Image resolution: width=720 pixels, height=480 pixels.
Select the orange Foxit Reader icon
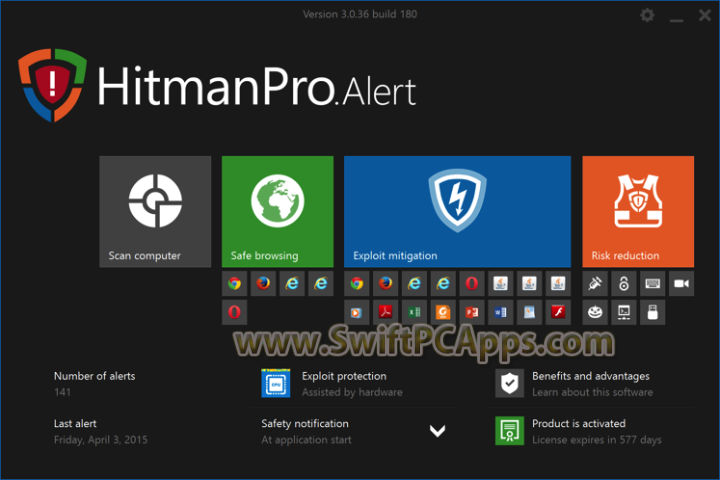(x=443, y=312)
